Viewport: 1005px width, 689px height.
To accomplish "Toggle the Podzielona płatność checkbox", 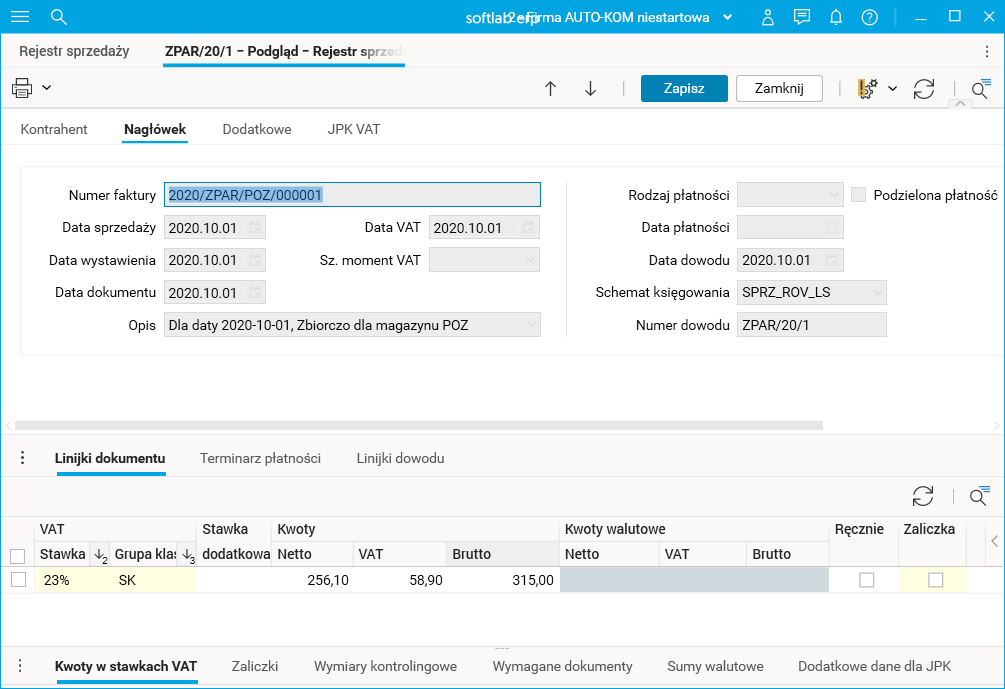I will (x=858, y=195).
